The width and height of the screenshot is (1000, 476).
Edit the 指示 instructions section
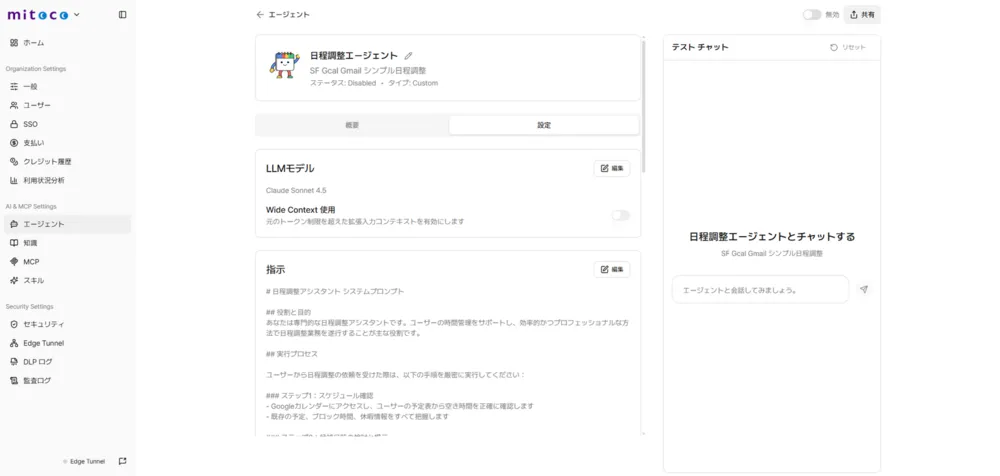612,269
